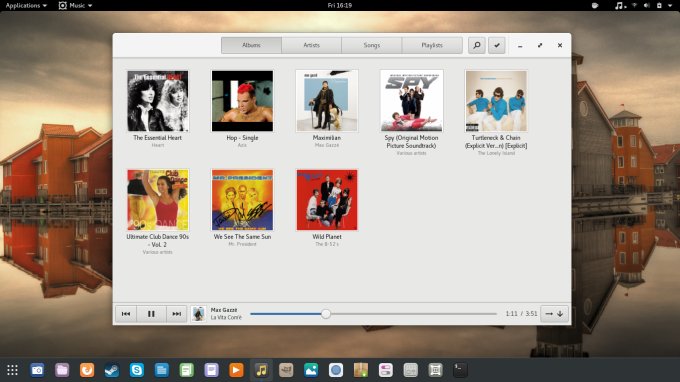Open the Spy soundtrack album cover
Image resolution: width=680 pixels, height=382 pixels.
412,101
